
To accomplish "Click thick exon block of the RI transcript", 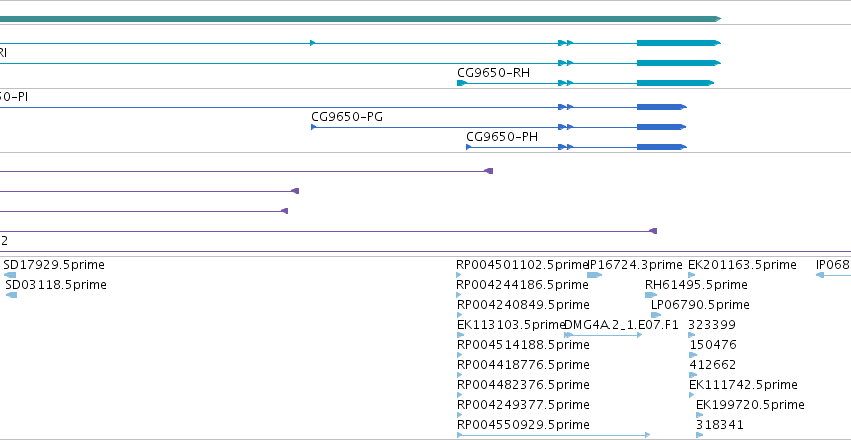I will (x=678, y=63).
